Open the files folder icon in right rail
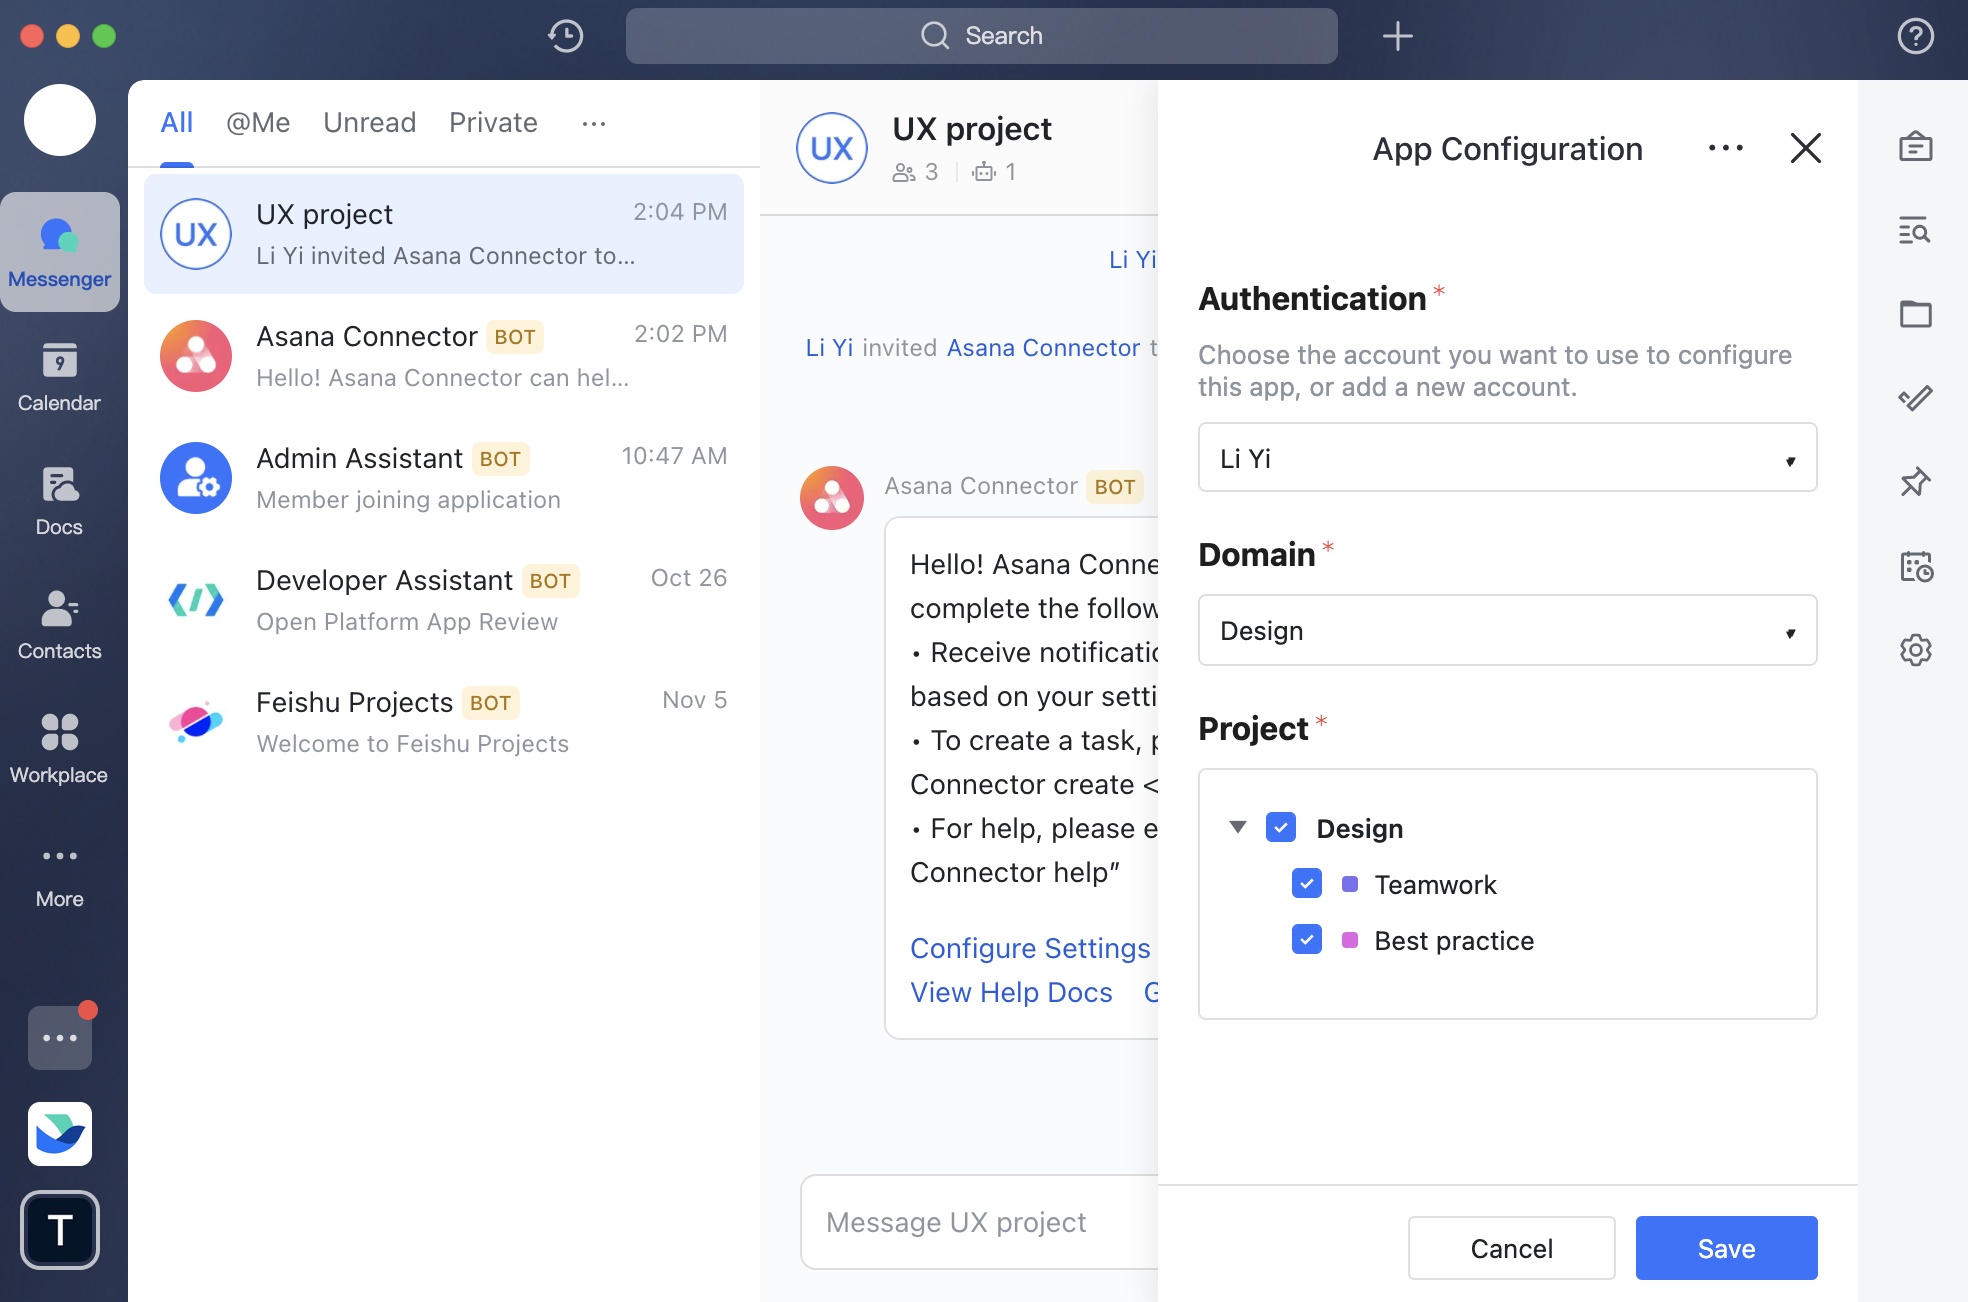 [x=1915, y=314]
